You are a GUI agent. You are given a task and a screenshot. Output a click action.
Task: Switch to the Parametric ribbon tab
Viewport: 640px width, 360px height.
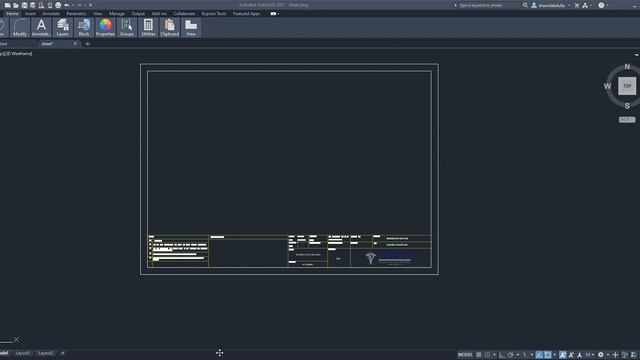coord(76,14)
